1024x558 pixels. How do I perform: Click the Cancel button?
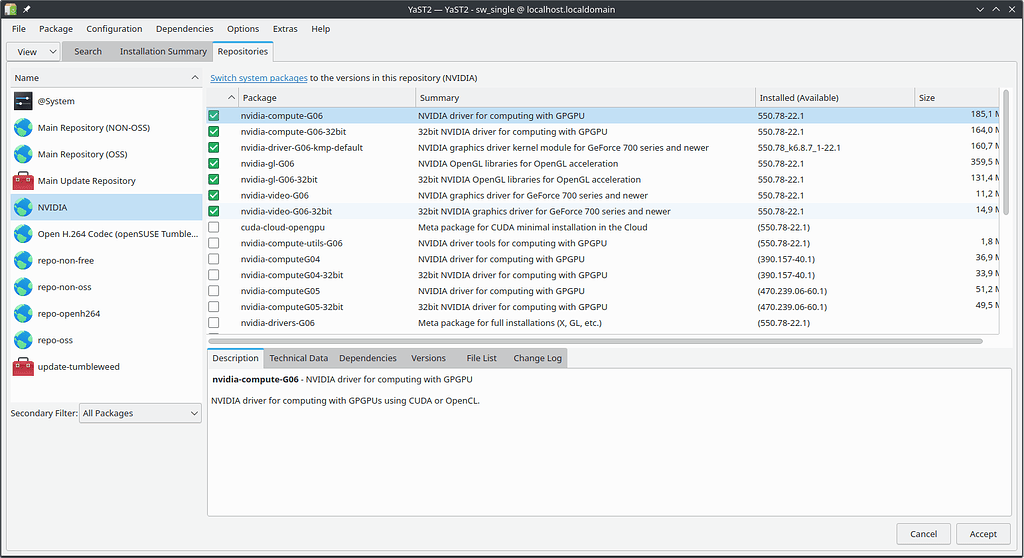point(923,534)
